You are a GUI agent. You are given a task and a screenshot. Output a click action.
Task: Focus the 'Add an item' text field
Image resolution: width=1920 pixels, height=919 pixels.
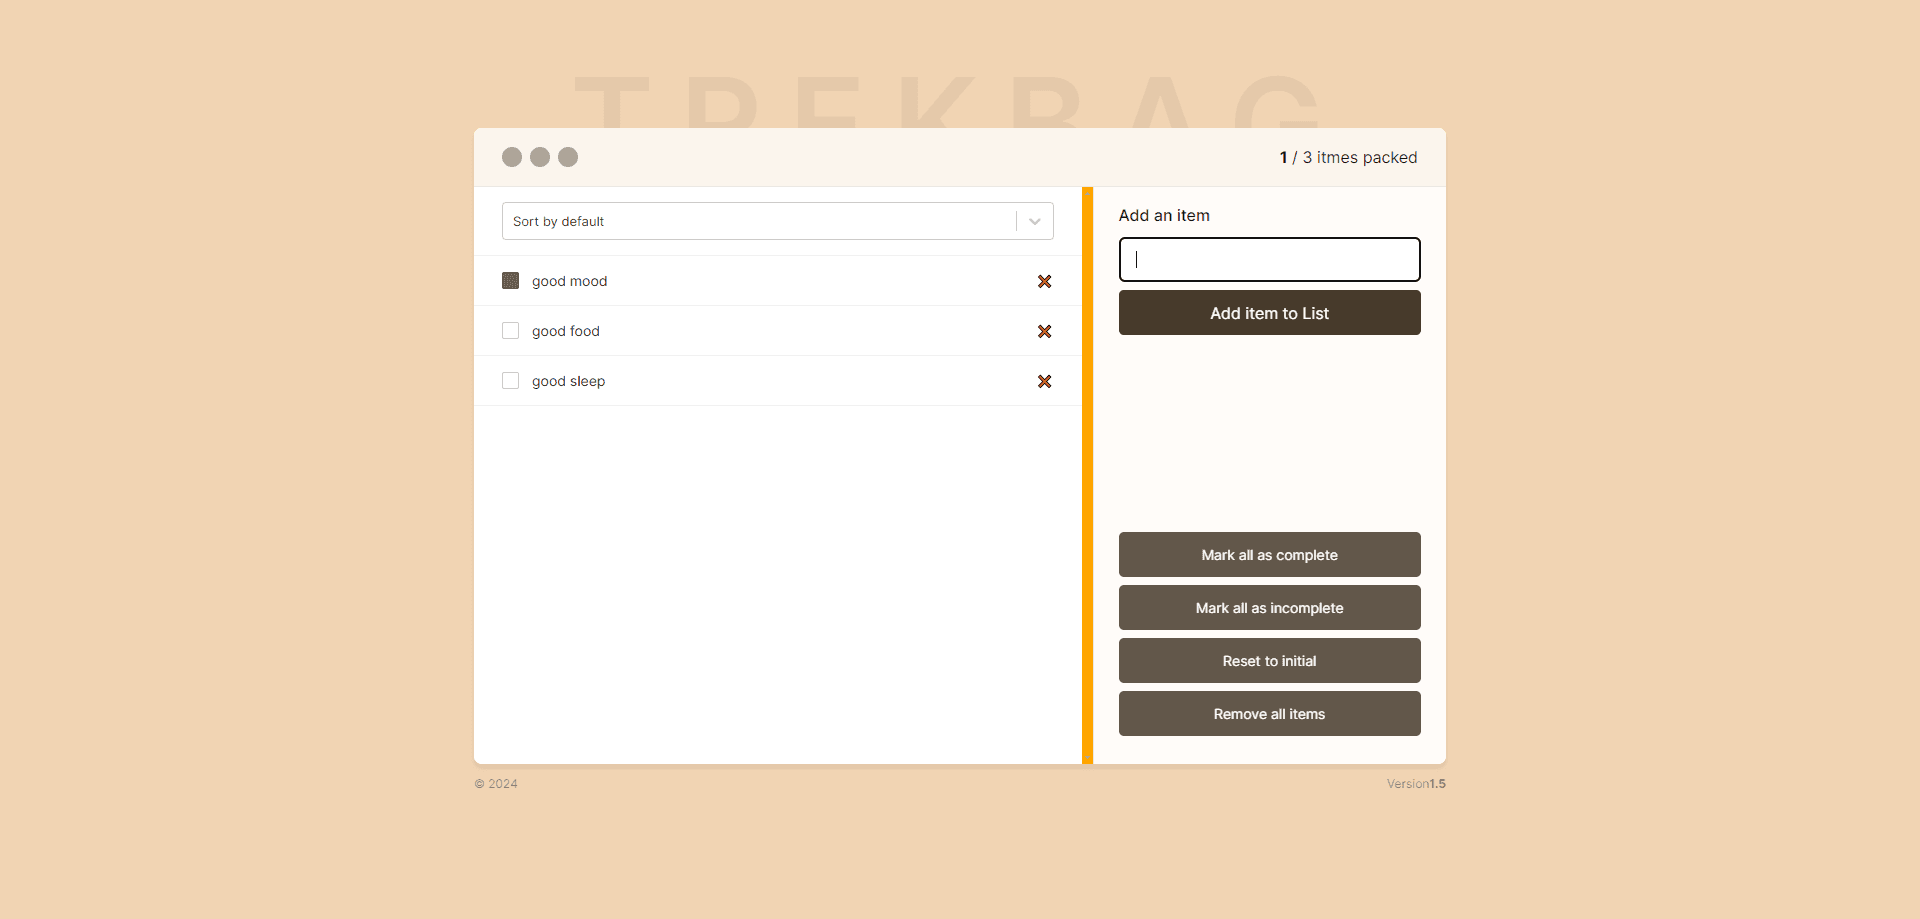[1269, 260]
